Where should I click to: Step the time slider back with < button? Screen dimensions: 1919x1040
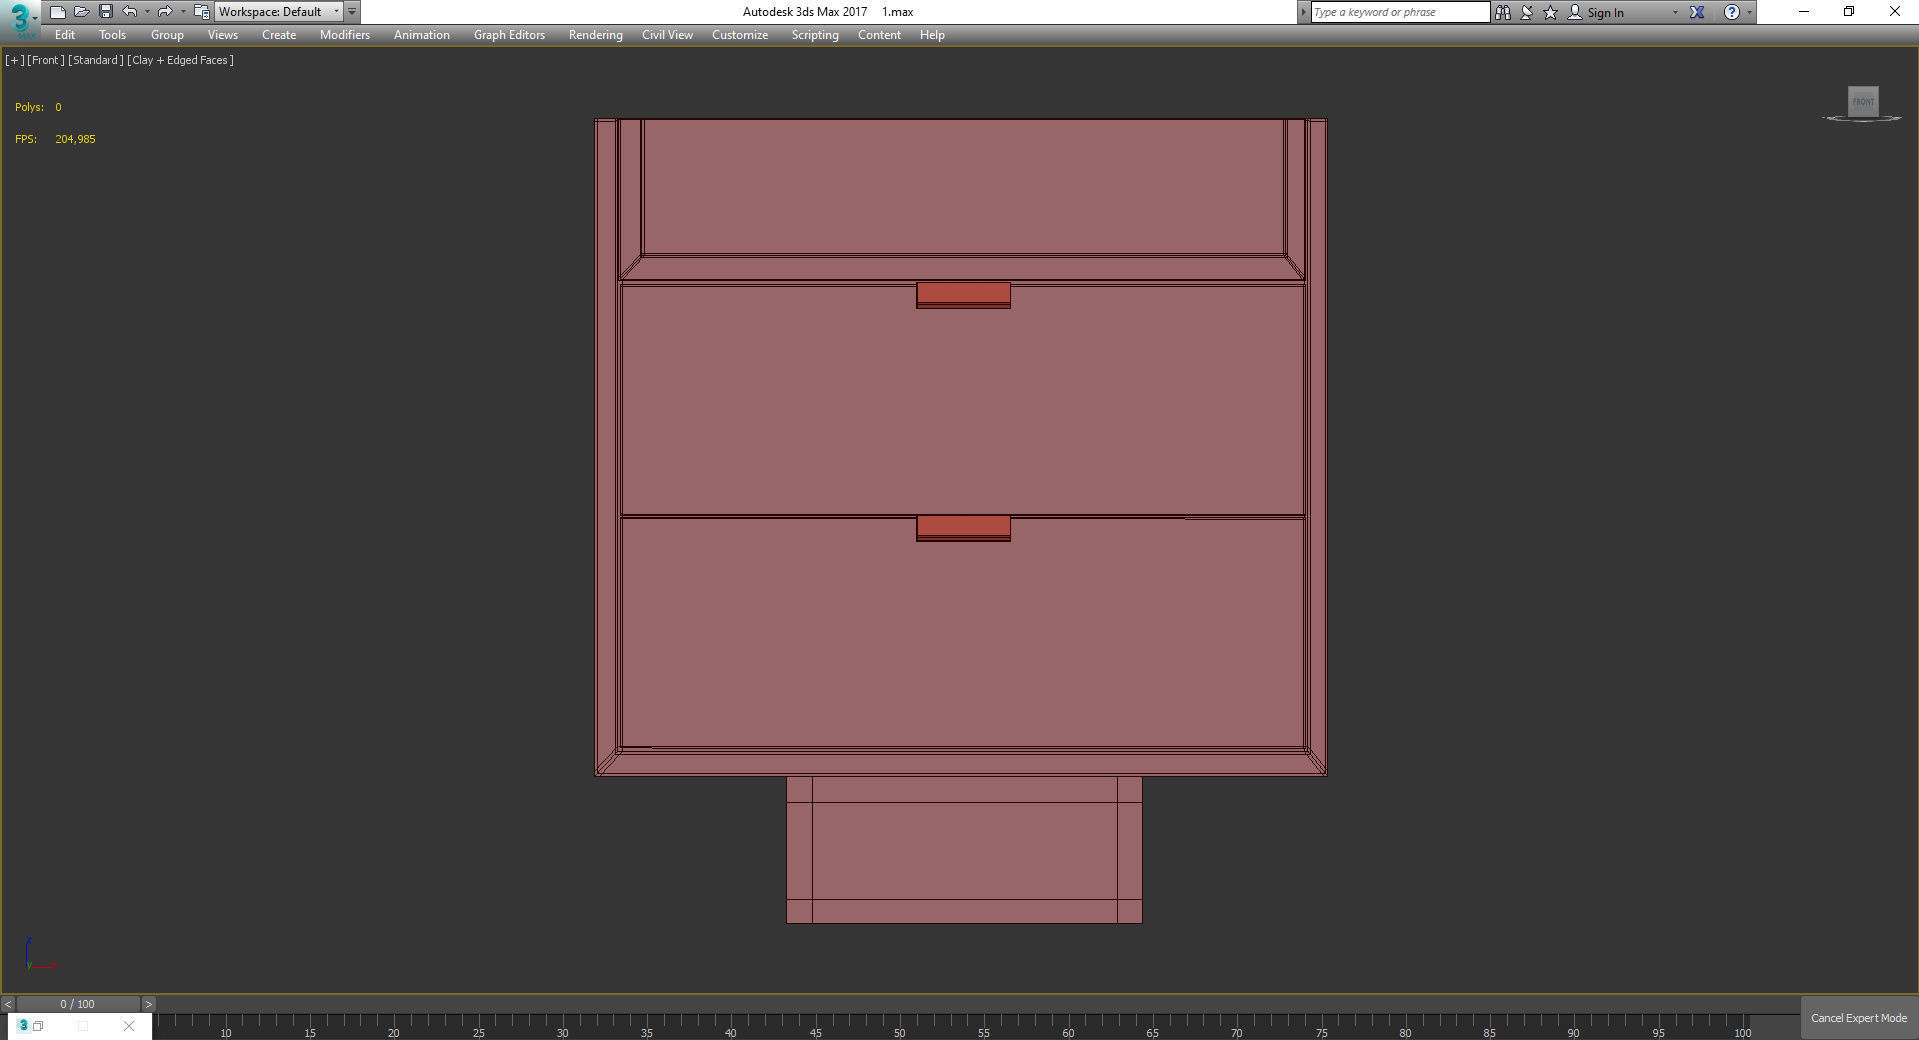8,1004
